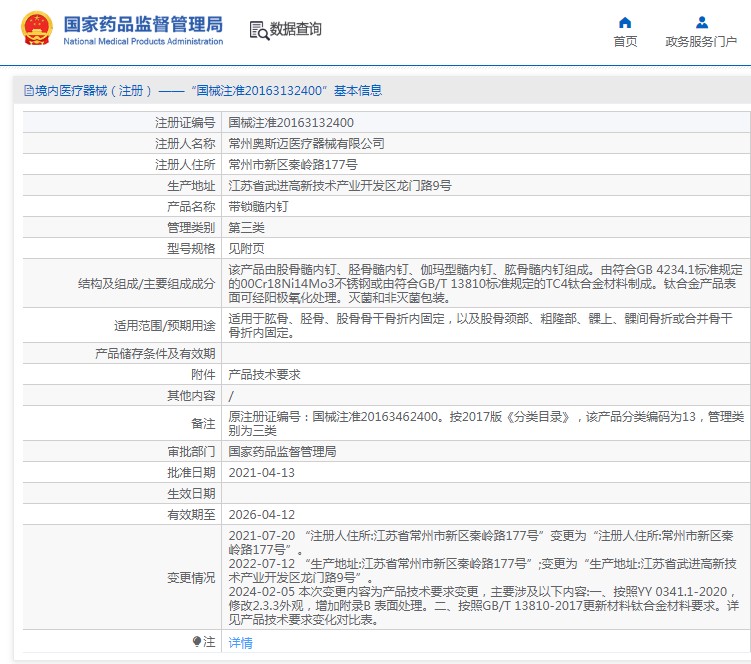Click National Medical Products Administration subtitle
This screenshot has width=751, height=664.
point(143,42)
